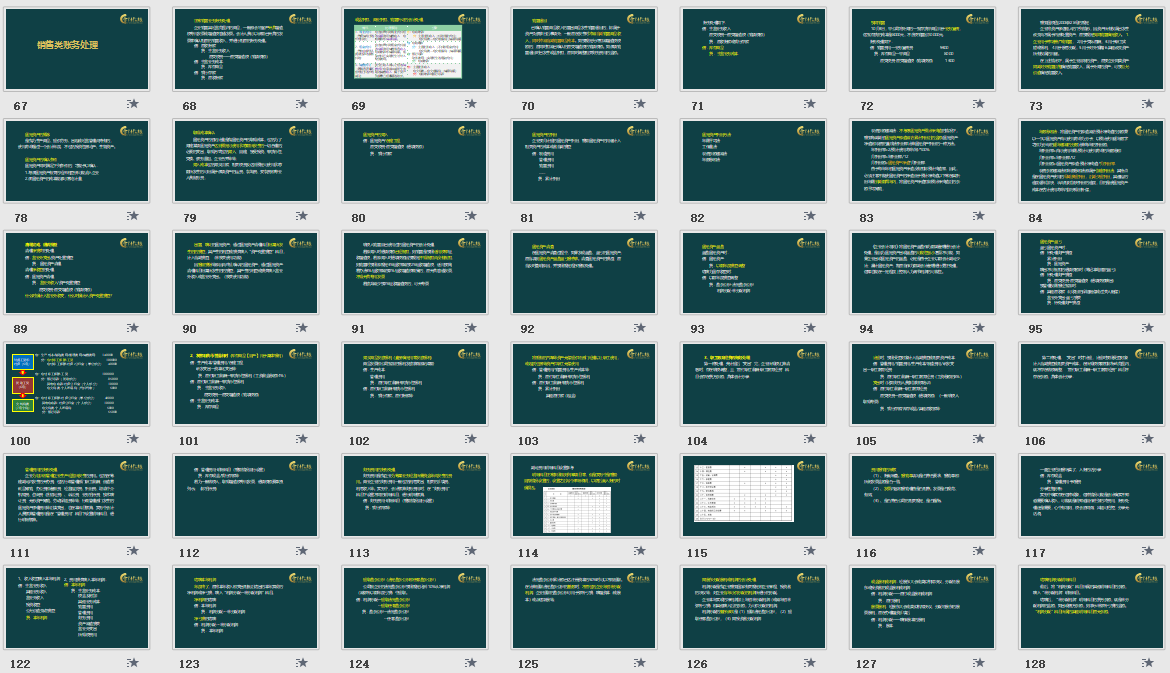This screenshot has height=673, width=1170.
Task: Click the slide number label 84
Action: (1035, 218)
